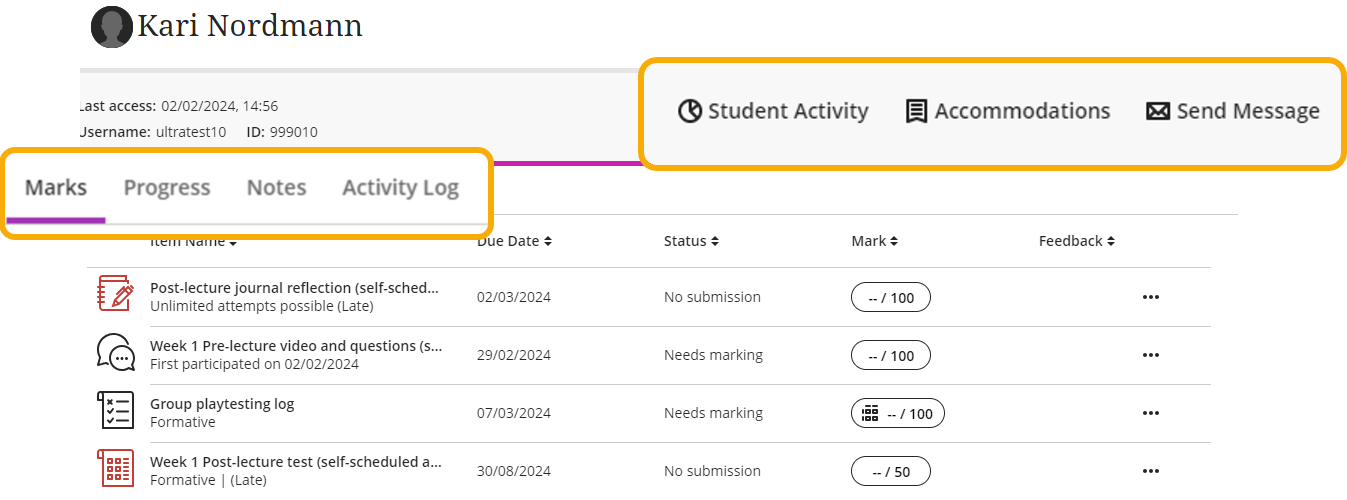Open the Student Activity report
The height and width of the screenshot is (500, 1347).
click(x=773, y=111)
